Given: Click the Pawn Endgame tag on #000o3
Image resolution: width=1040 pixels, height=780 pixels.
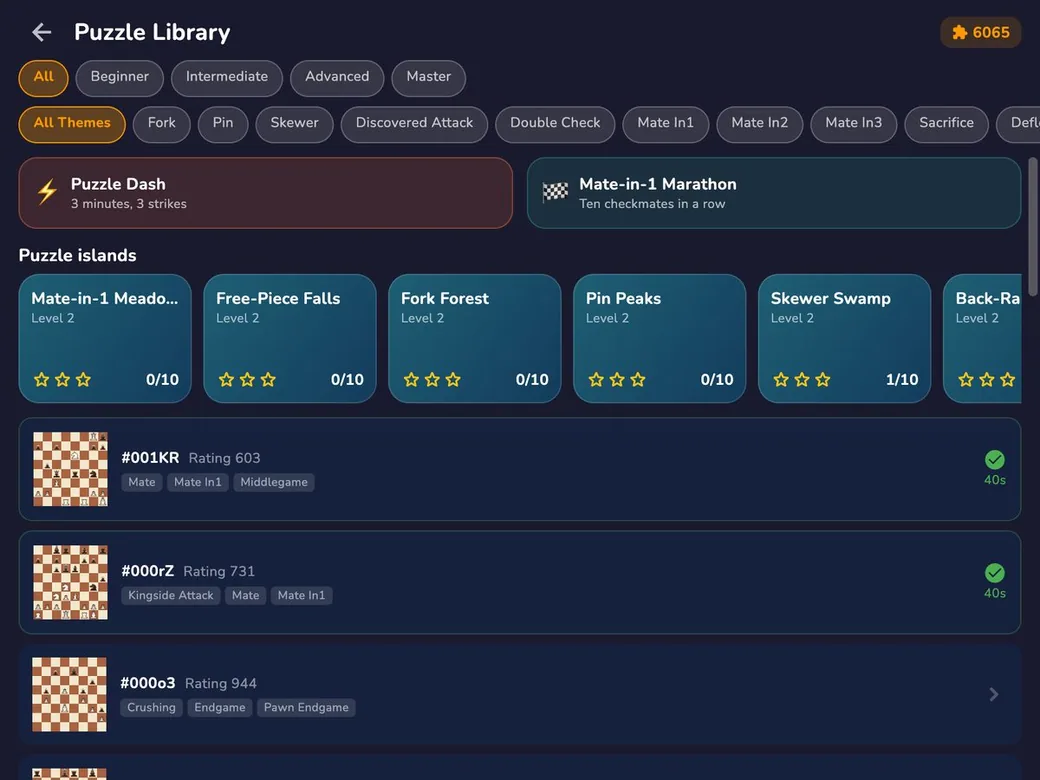Looking at the screenshot, I should (x=306, y=708).
